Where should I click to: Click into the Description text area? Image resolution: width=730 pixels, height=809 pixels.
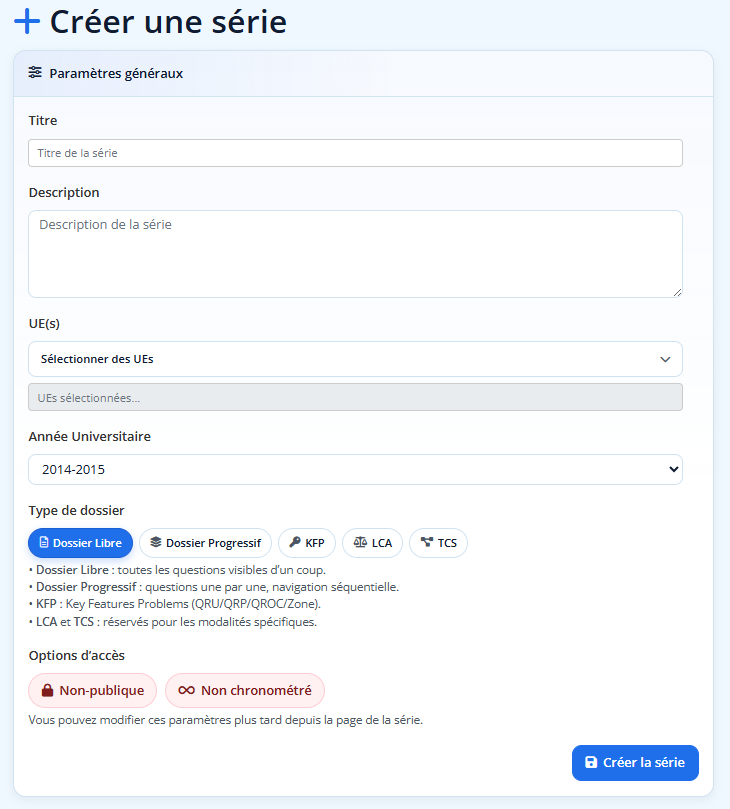coord(355,254)
